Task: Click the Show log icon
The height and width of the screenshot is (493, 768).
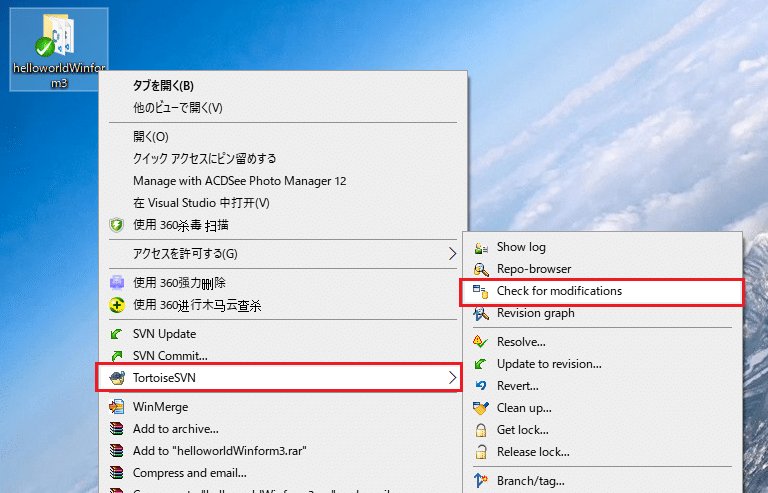Action: point(480,248)
